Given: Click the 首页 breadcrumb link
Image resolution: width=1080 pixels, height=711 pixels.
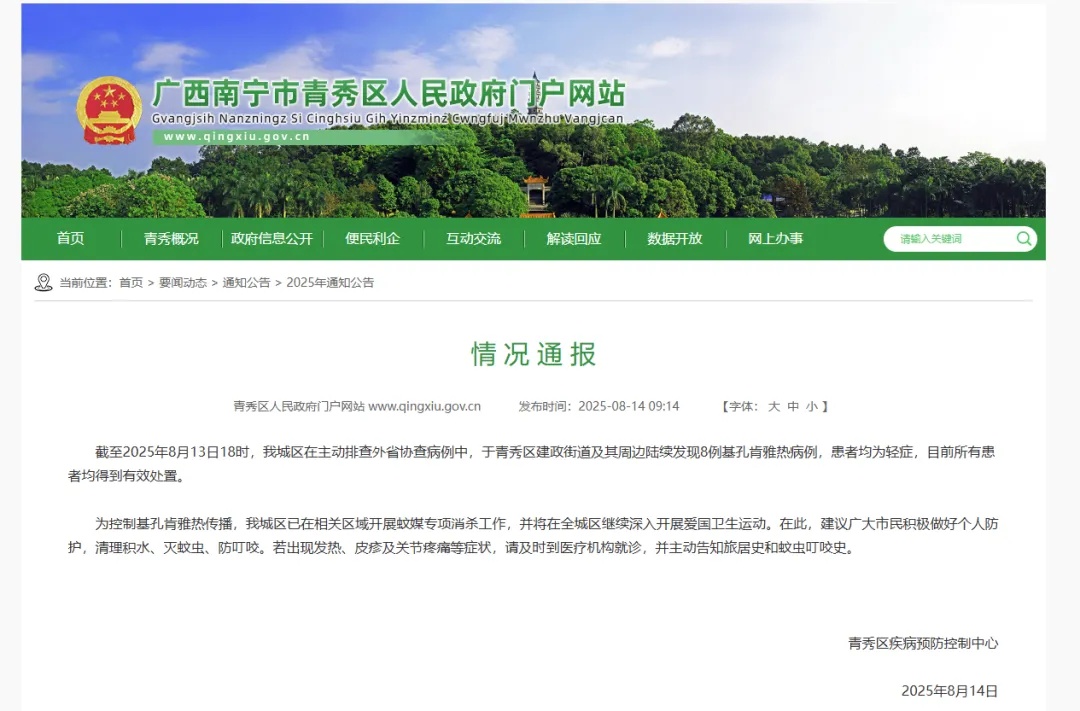Looking at the screenshot, I should pyautogui.click(x=131, y=283).
